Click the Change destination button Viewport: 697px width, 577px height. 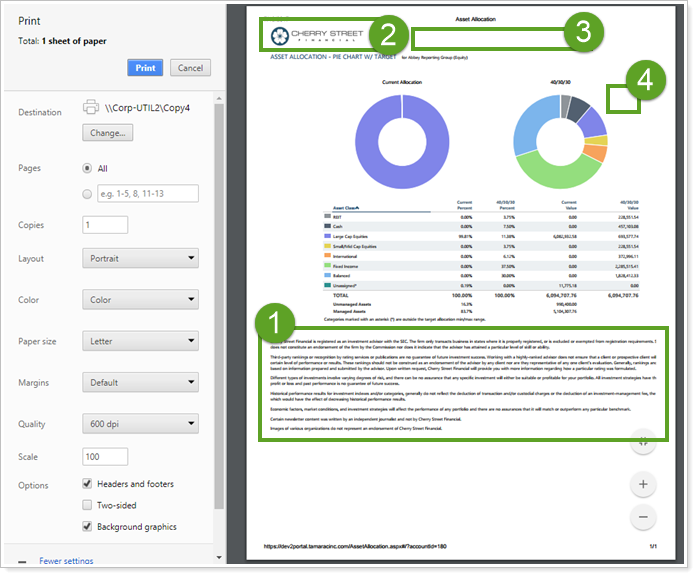coord(107,133)
